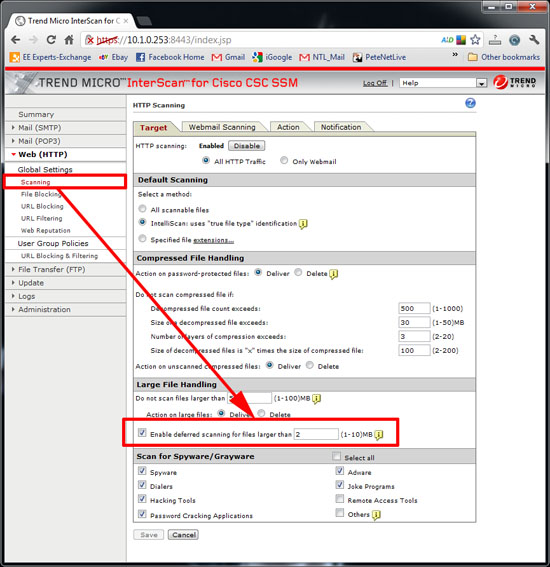Go to browser Home icon
The width and height of the screenshot is (550, 567).
[69, 39]
